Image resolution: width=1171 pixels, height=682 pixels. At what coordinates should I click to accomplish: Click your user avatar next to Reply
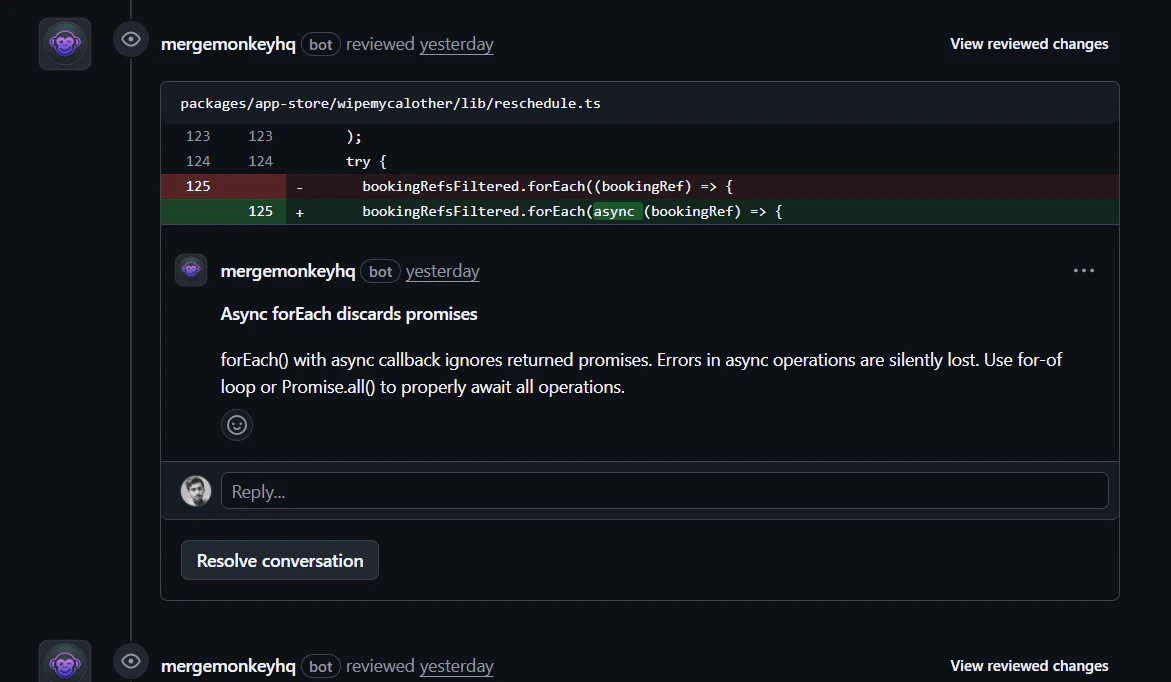[195, 490]
